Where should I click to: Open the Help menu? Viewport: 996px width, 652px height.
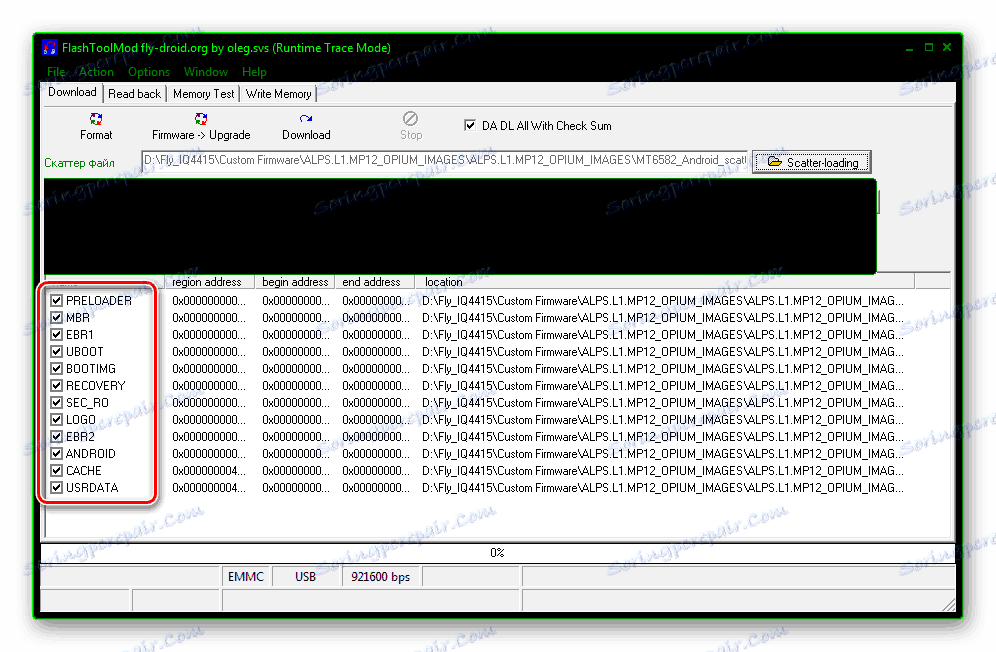[254, 72]
